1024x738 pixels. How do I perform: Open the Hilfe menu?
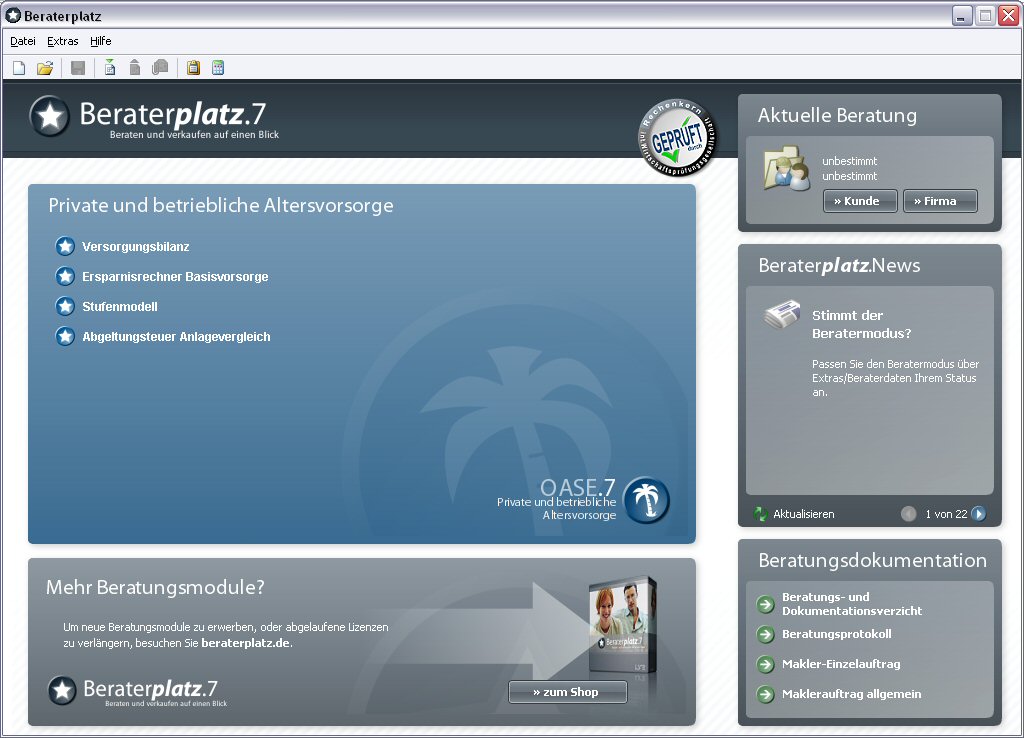tap(101, 41)
